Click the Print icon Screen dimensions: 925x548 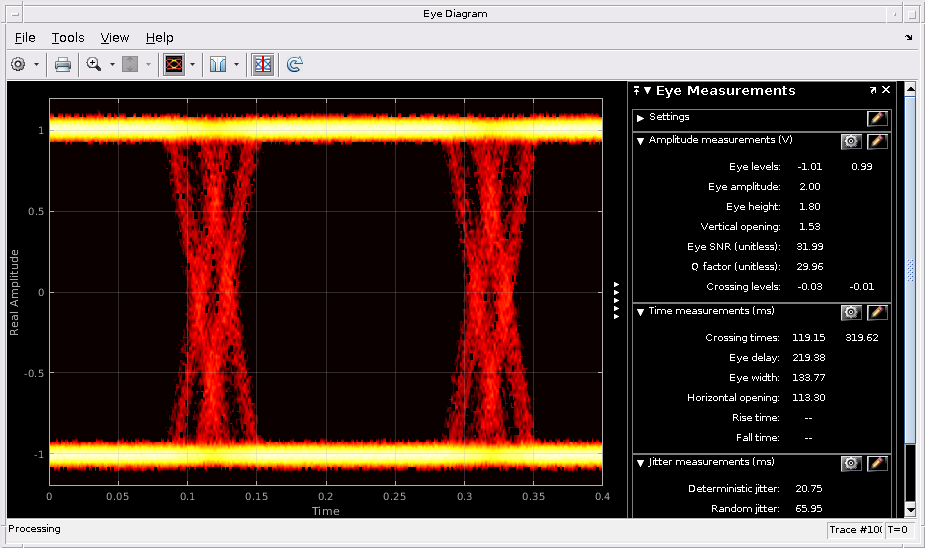click(63, 64)
